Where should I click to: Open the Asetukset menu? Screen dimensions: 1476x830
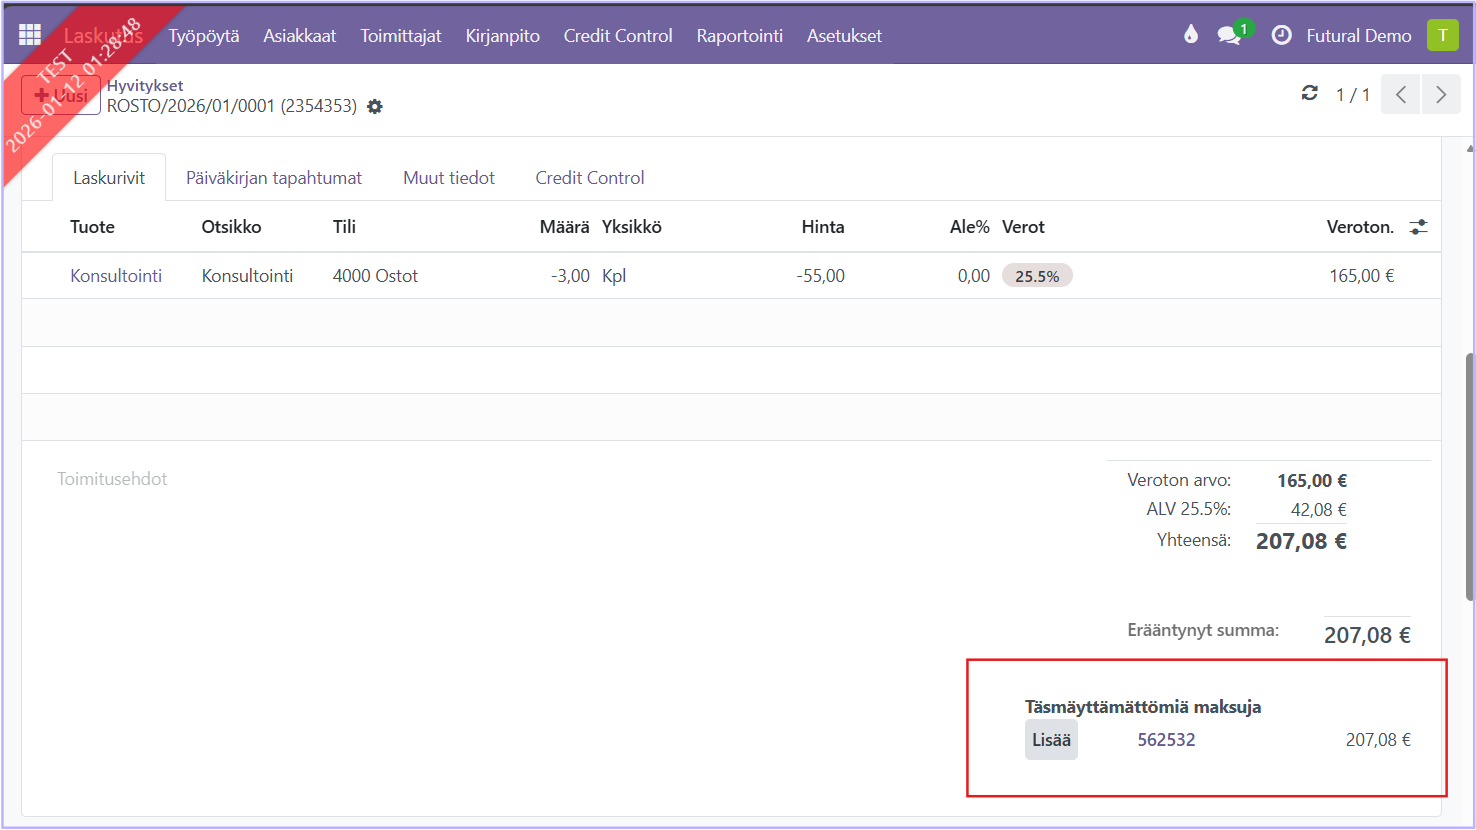pos(844,36)
